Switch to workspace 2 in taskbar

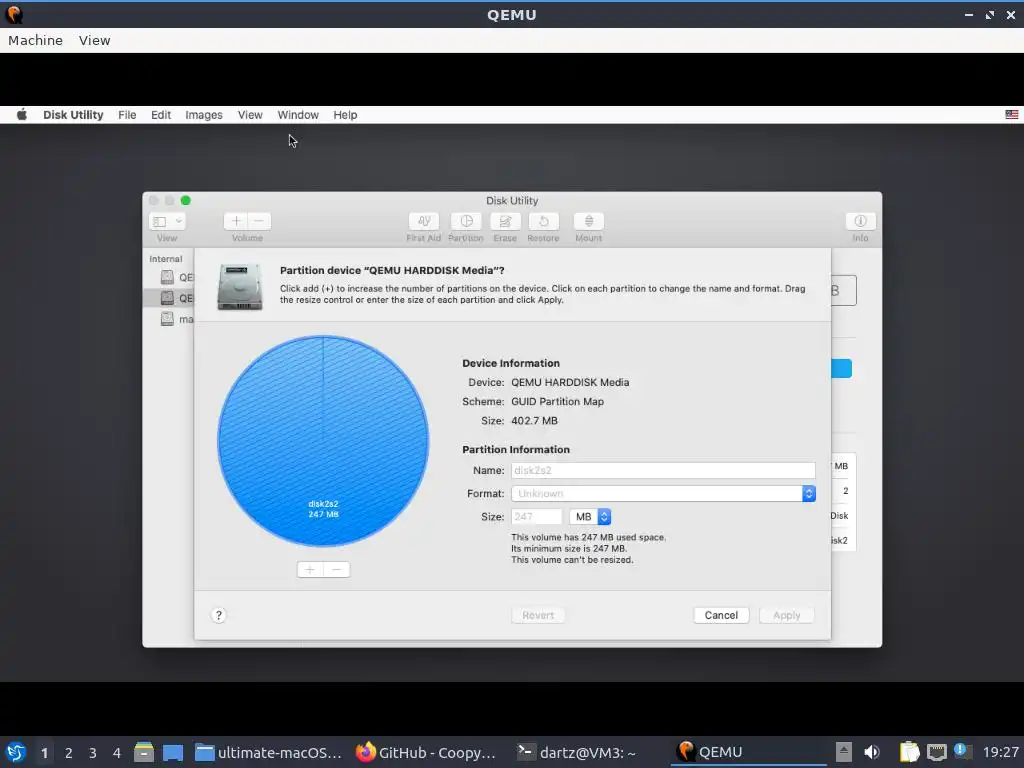tap(69, 753)
